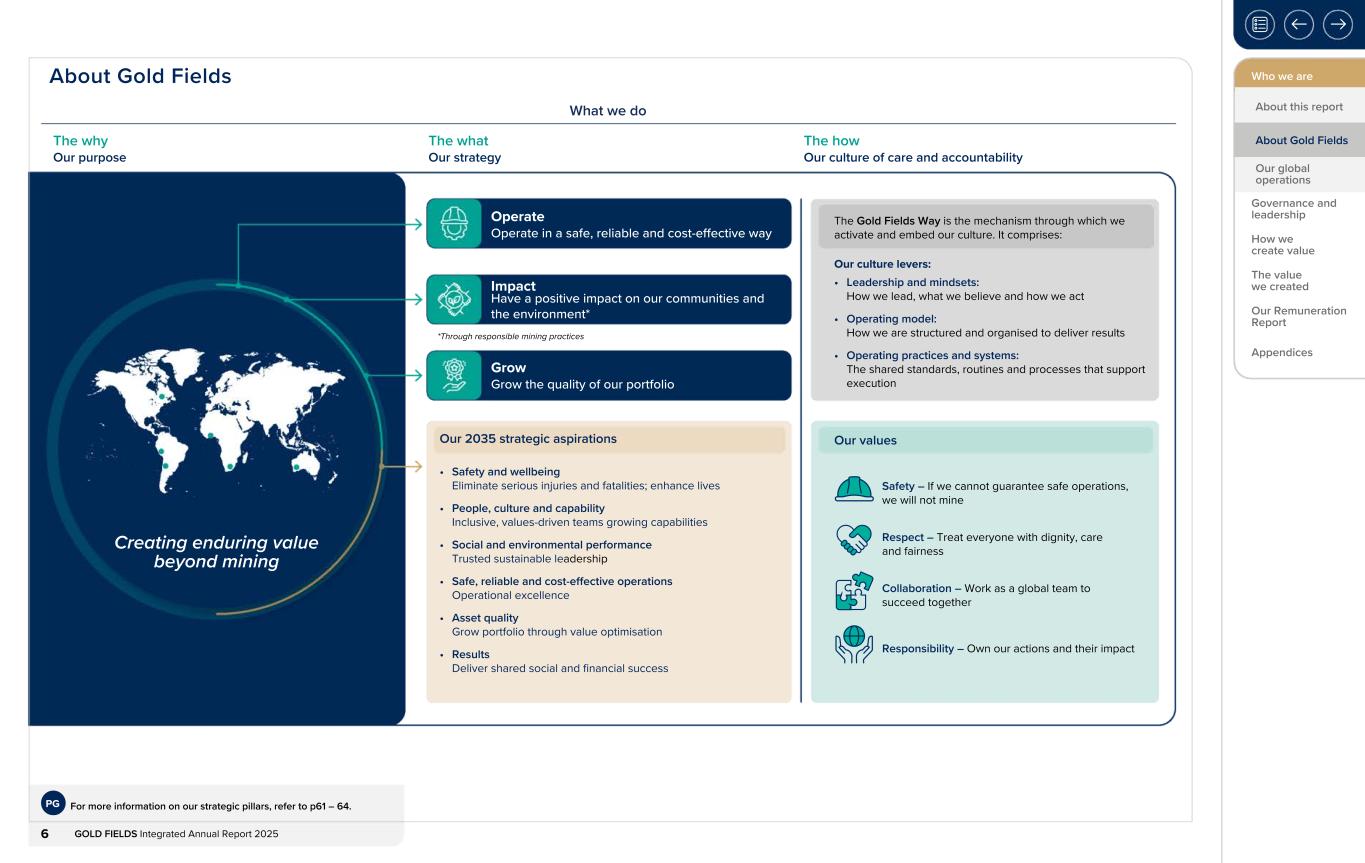Screen dimensions: 1365x863
Task: Click the What we do heading
Action: [607, 111]
